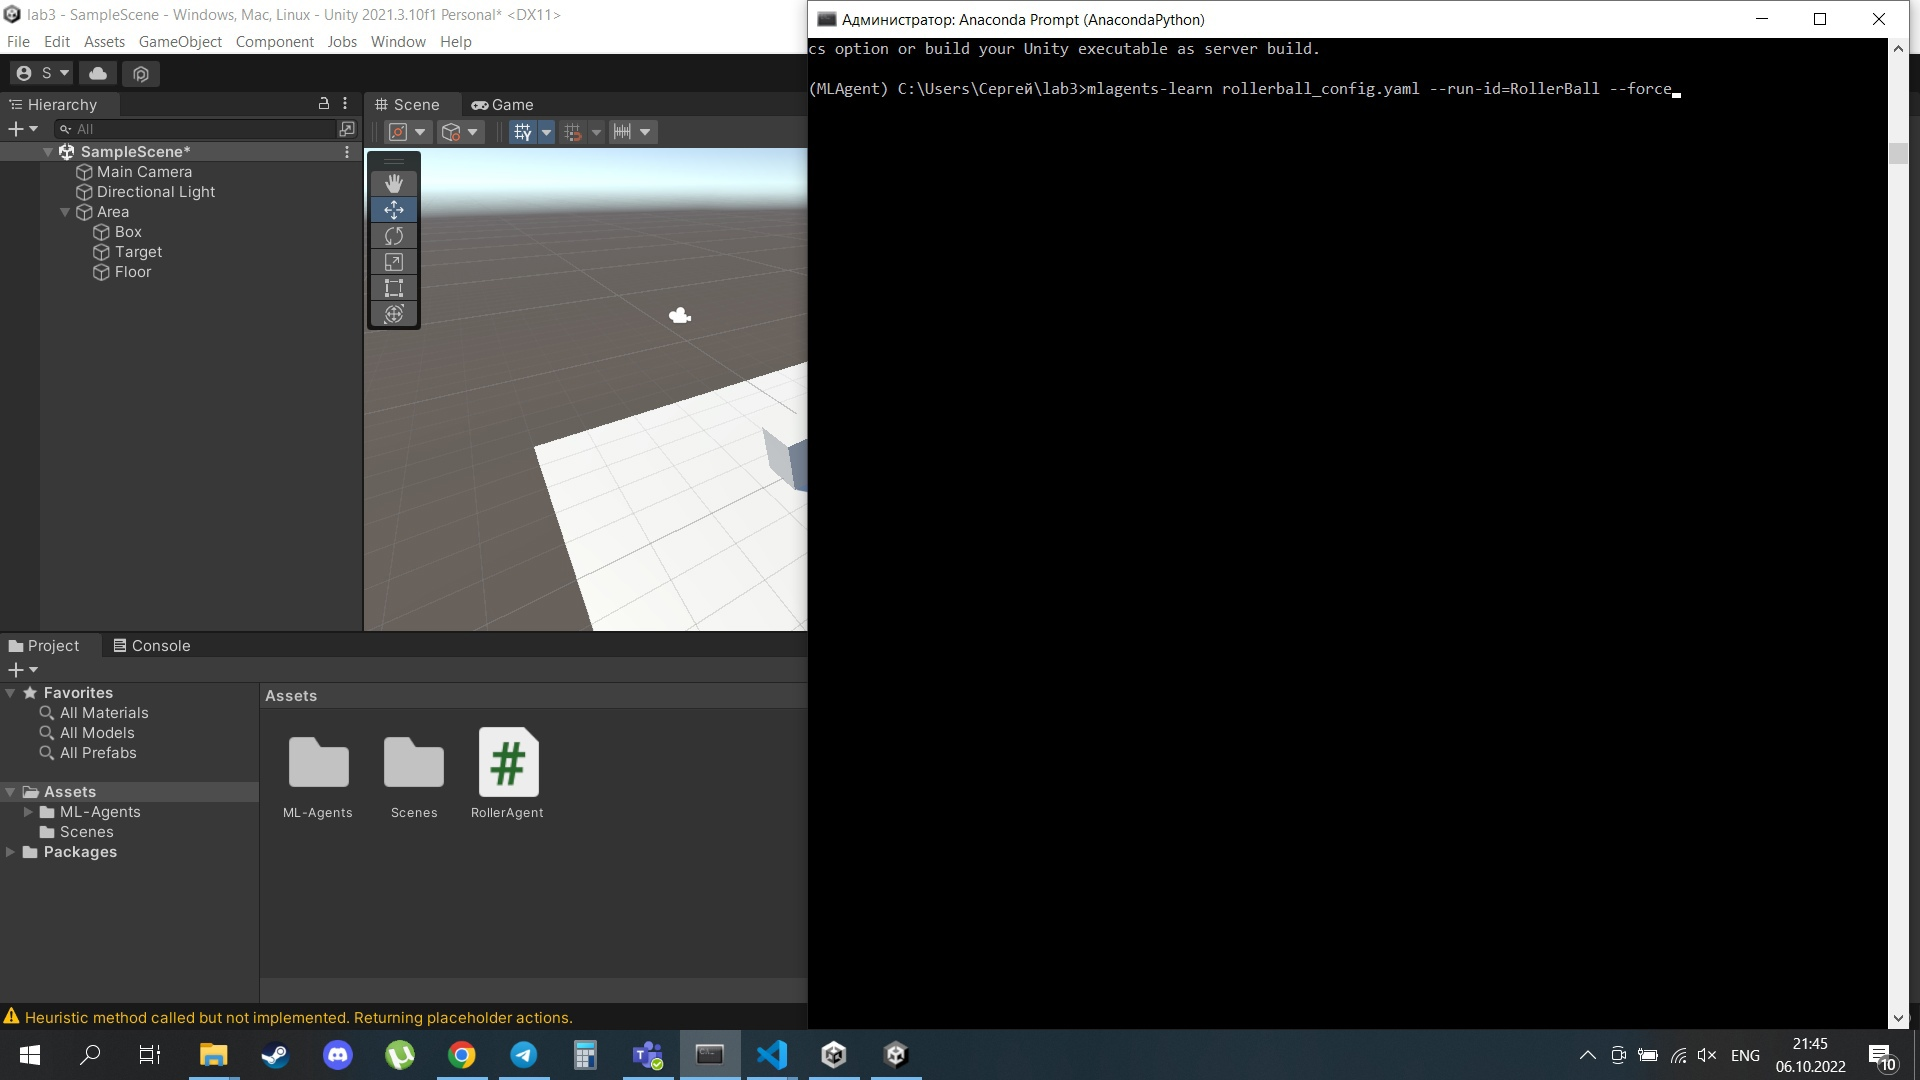This screenshot has width=1920, height=1080.
Task: Open RollerAgent script asset
Action: pos(508,763)
